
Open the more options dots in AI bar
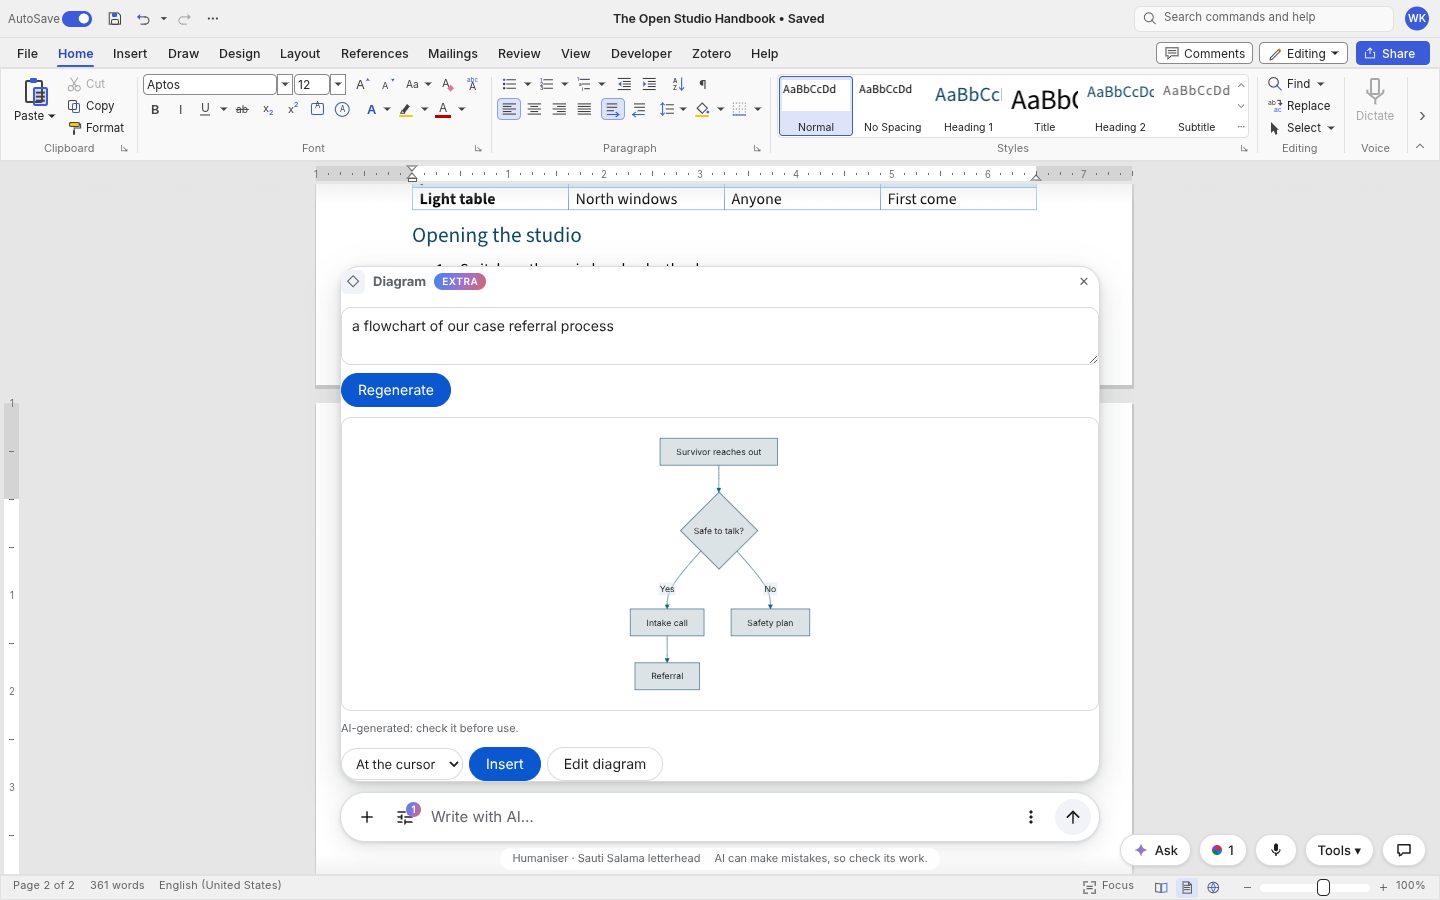(1031, 817)
